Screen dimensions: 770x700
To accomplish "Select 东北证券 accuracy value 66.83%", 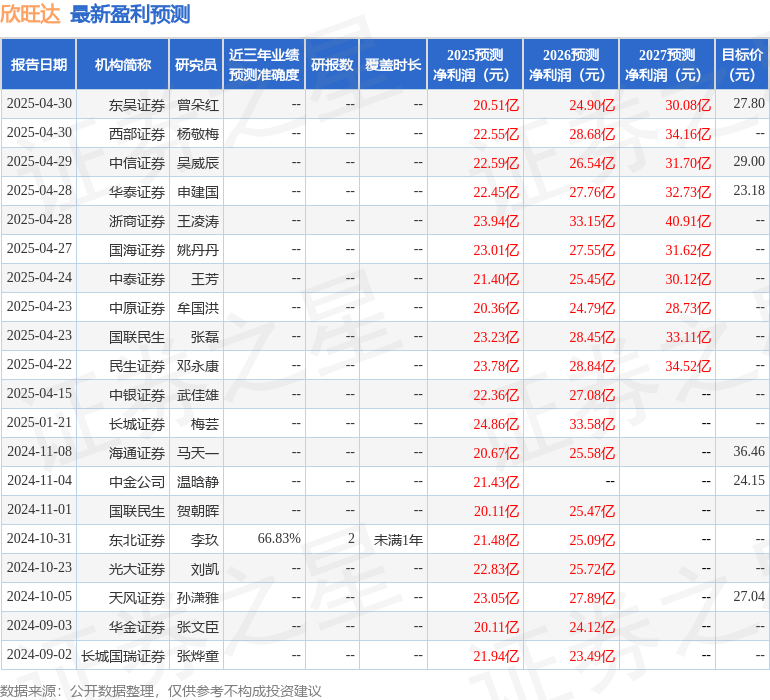I will click(x=279, y=539).
